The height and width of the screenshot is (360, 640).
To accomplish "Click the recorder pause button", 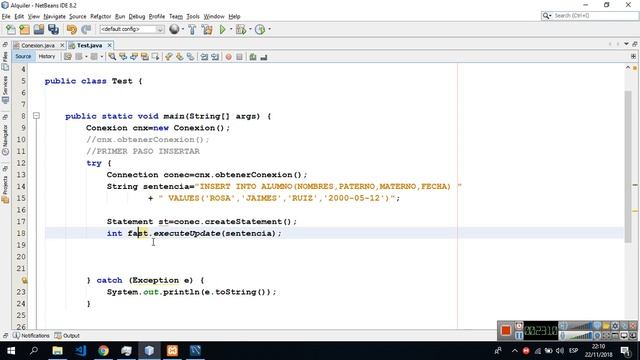I will [519, 335].
